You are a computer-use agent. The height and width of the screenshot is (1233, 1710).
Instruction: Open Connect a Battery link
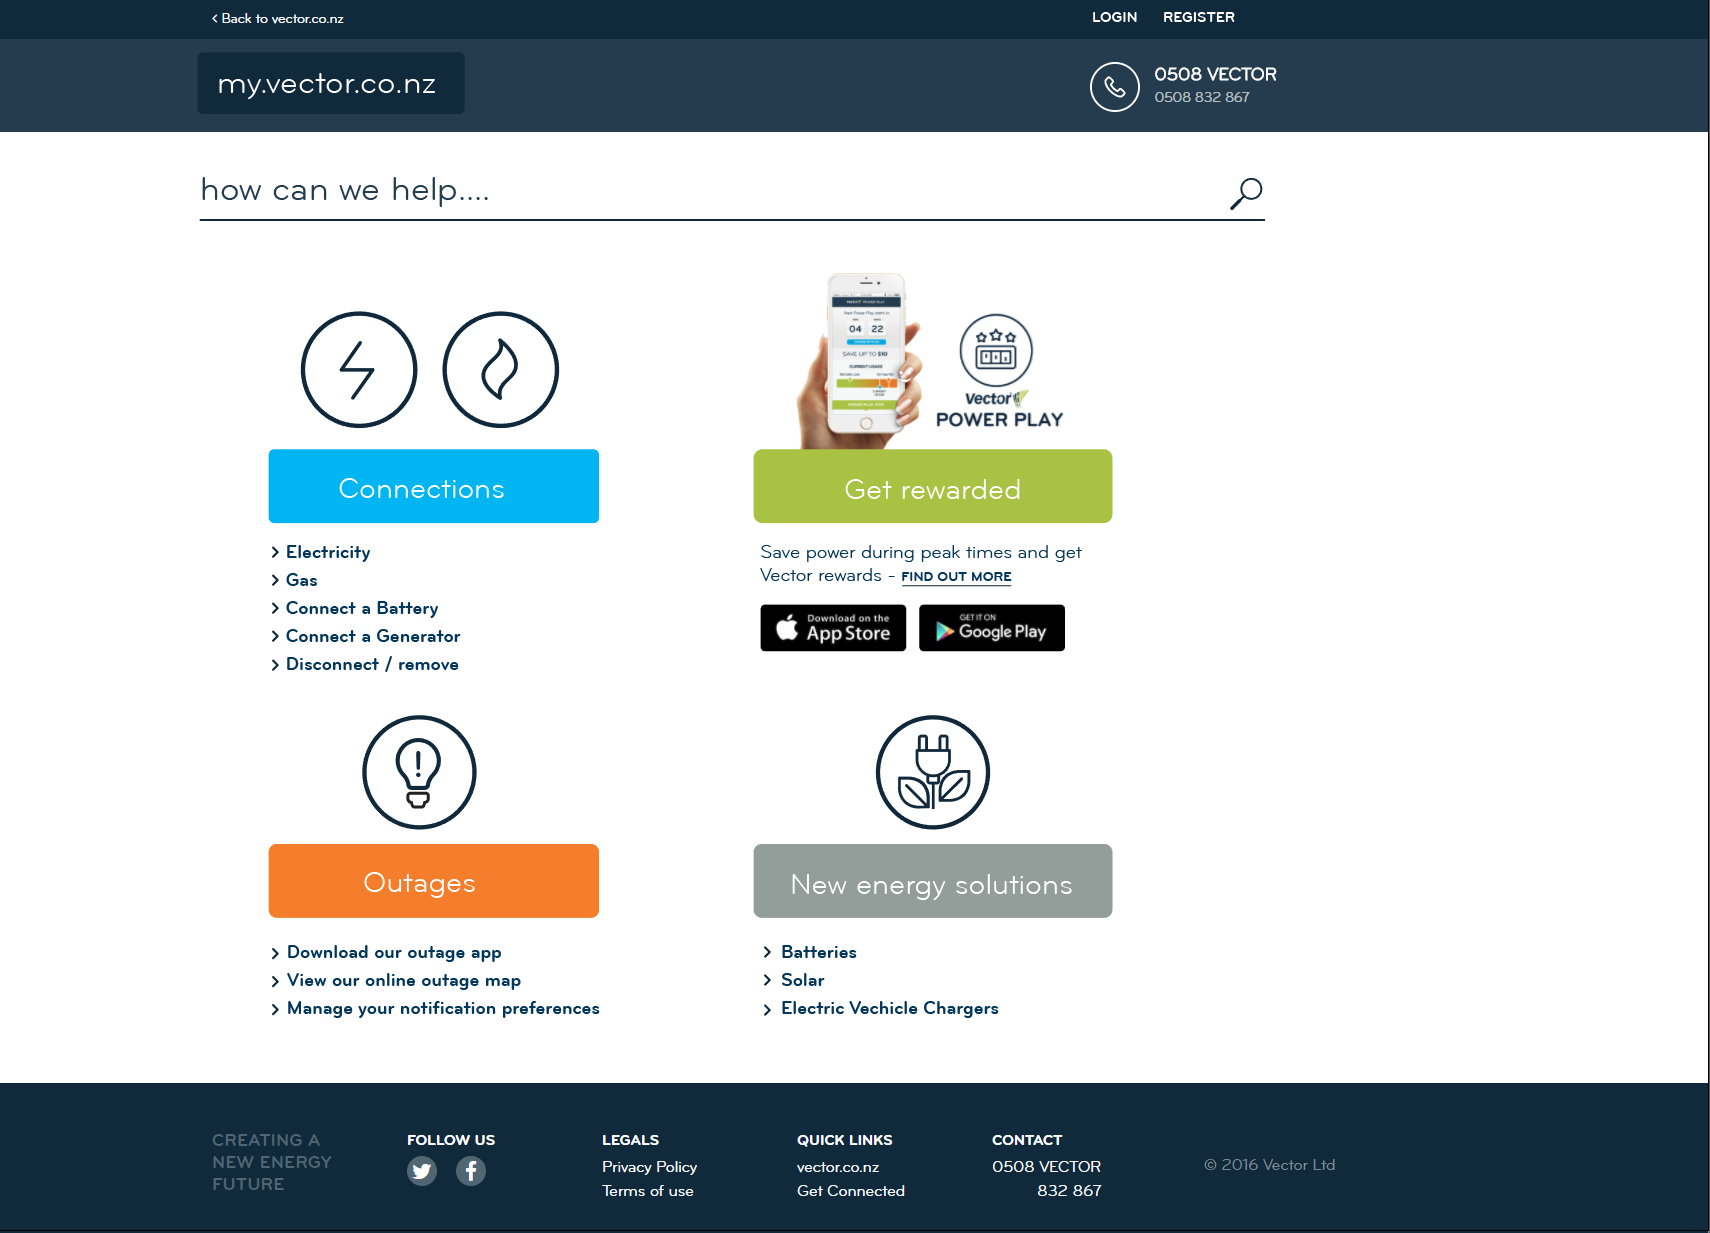pos(362,608)
